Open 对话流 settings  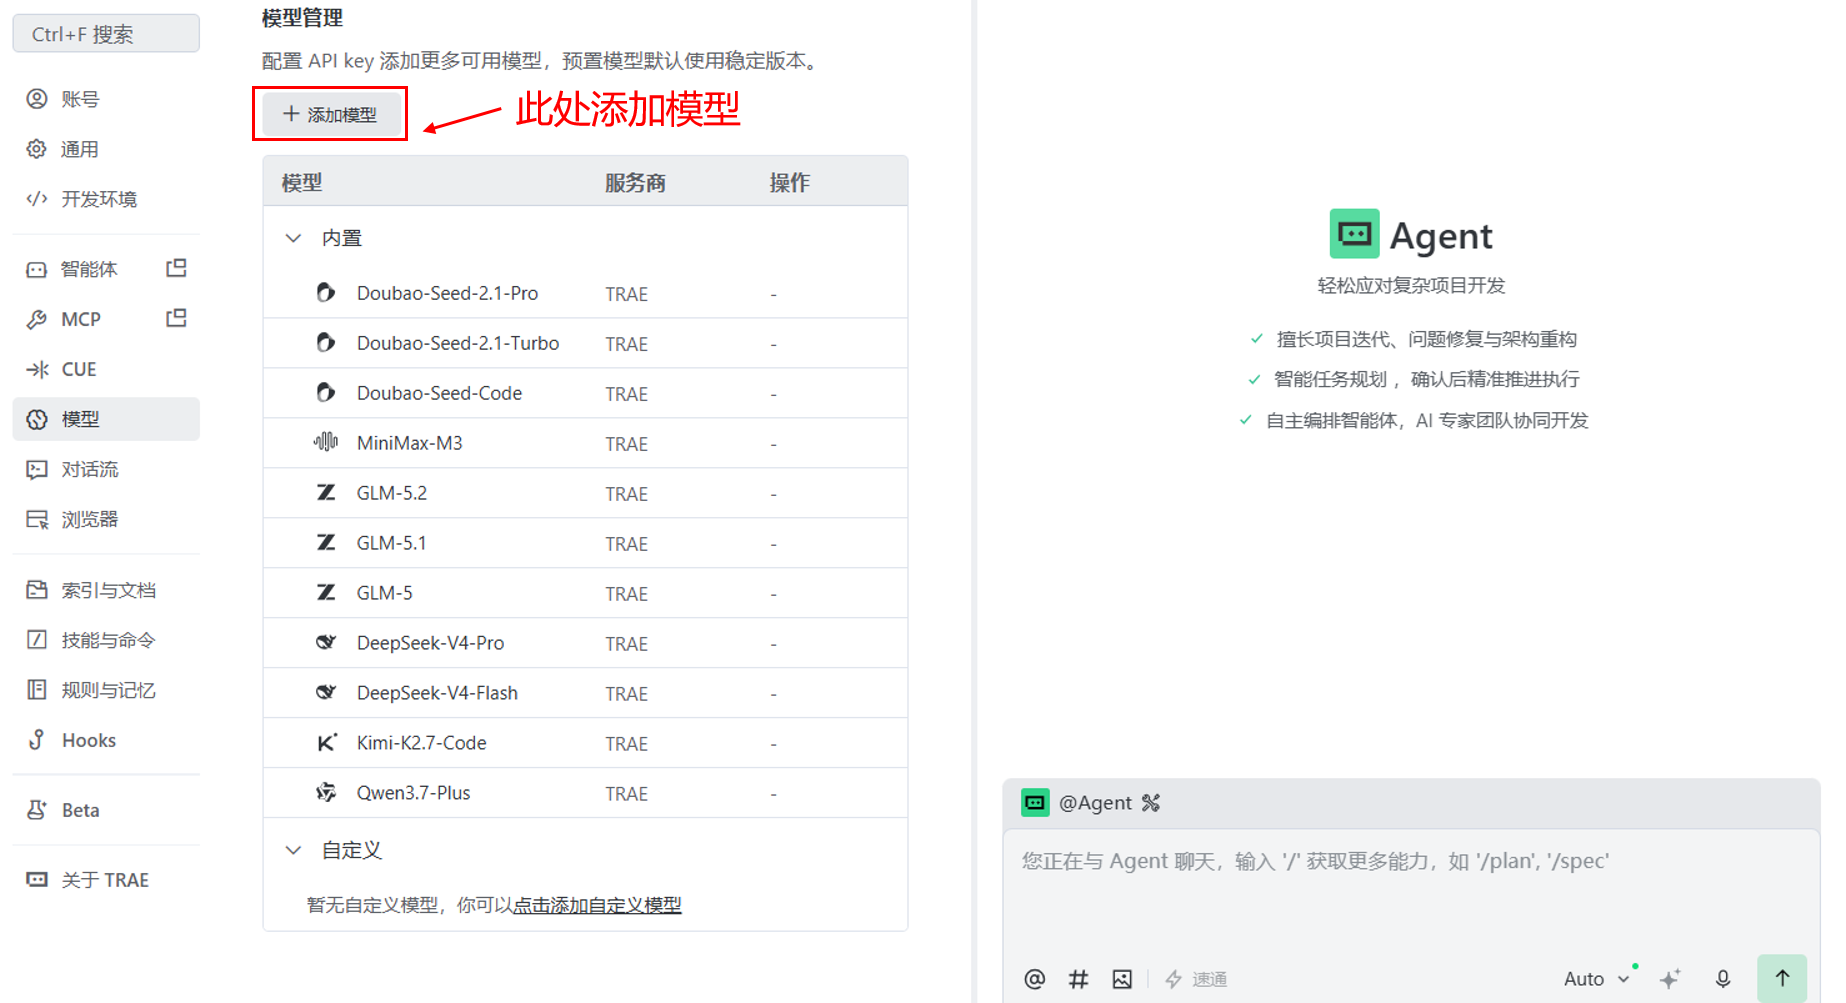(x=106, y=469)
